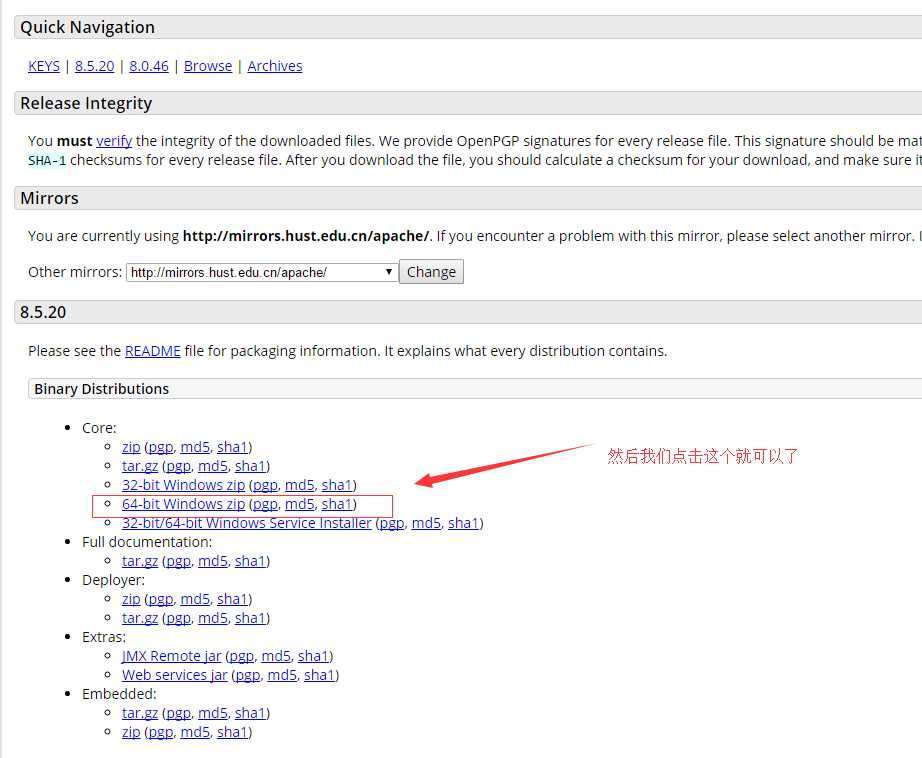Download the Web services jar
The width and height of the screenshot is (922, 758).
click(x=175, y=675)
